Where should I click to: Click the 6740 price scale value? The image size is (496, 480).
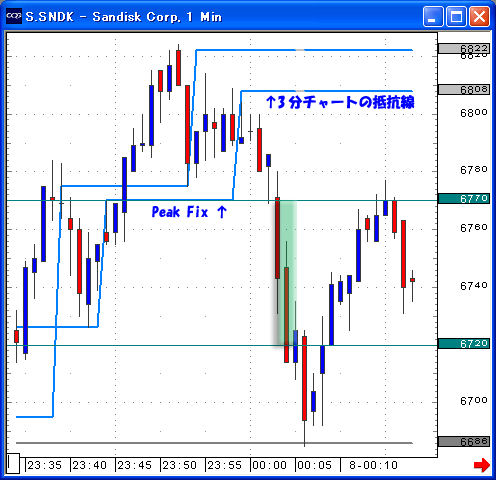click(x=474, y=286)
